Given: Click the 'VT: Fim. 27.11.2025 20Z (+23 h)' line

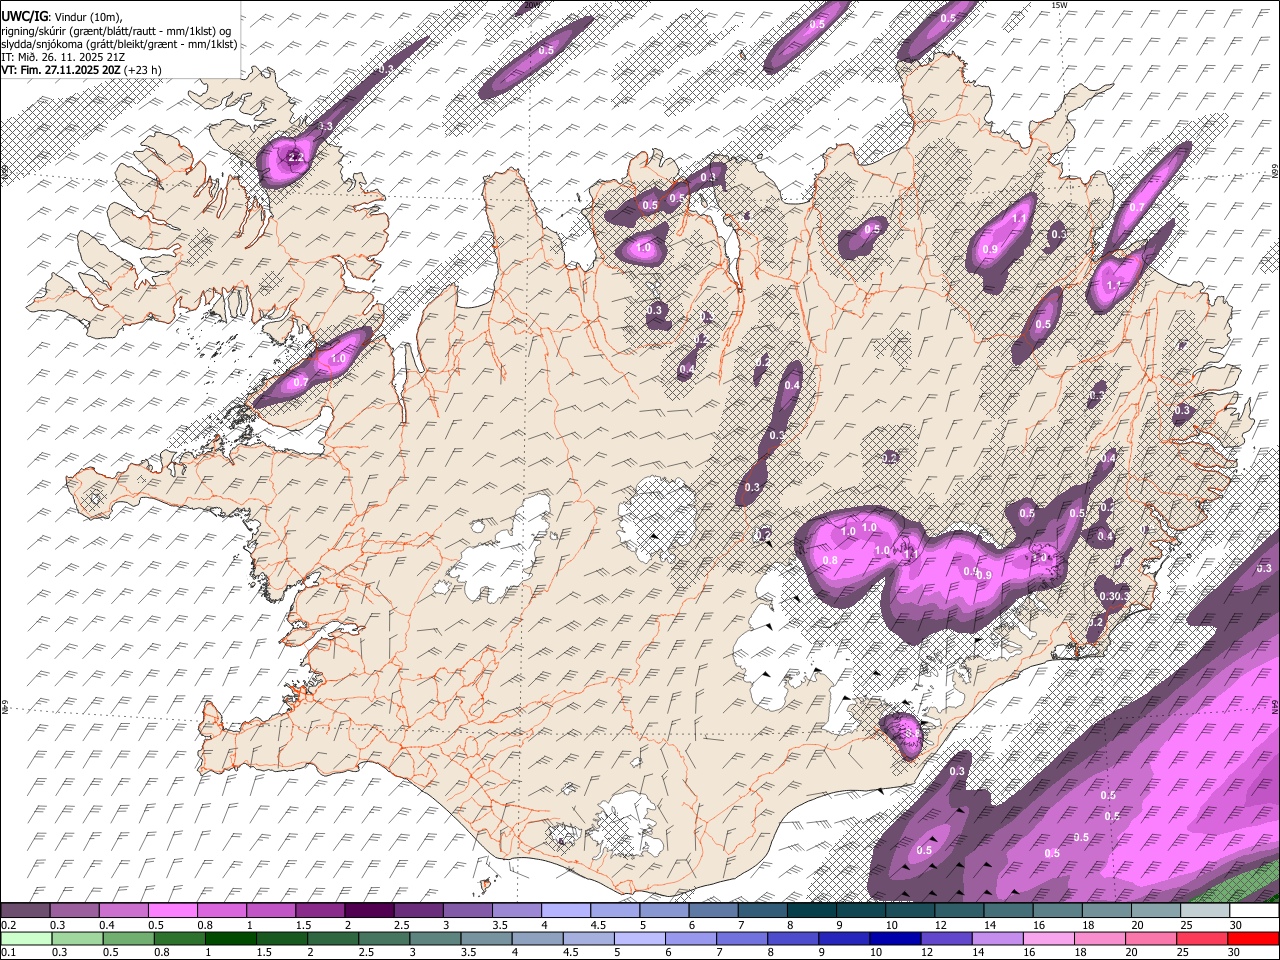Looking at the screenshot, I should click(x=81, y=70).
